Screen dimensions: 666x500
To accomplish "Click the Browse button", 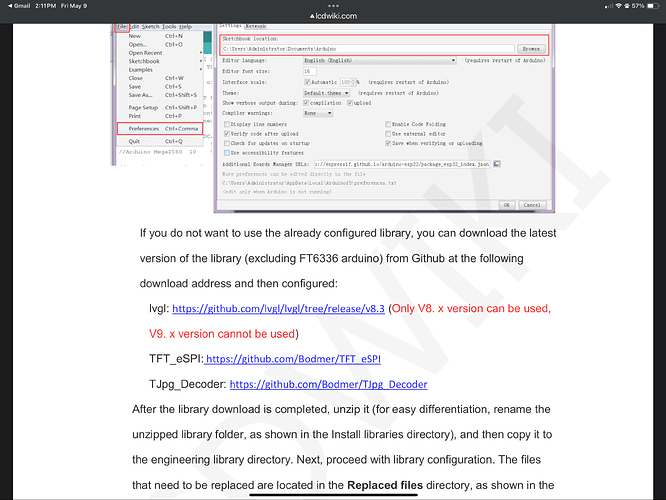I will pos(531,49).
